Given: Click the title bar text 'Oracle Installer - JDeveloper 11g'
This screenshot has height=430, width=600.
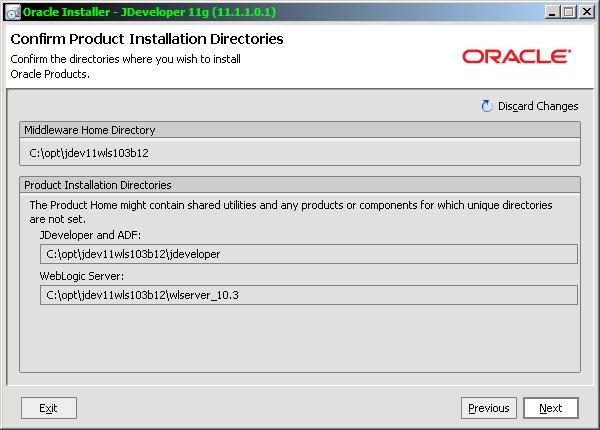Looking at the screenshot, I should click(x=149, y=12).
